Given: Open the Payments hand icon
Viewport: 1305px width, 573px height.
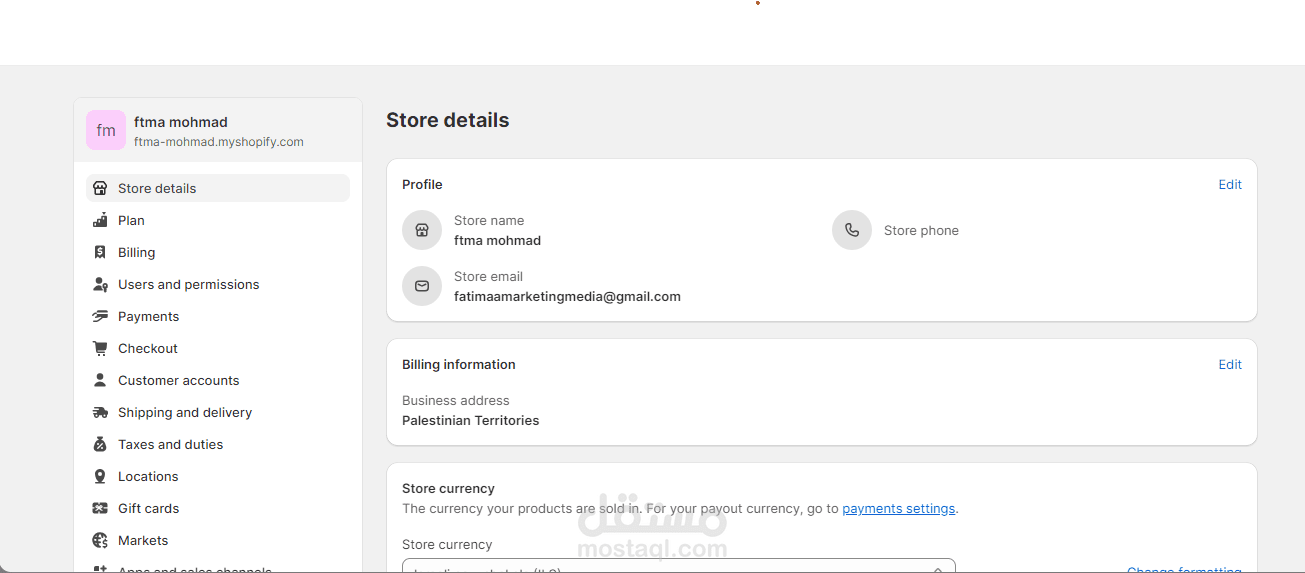Looking at the screenshot, I should (100, 316).
